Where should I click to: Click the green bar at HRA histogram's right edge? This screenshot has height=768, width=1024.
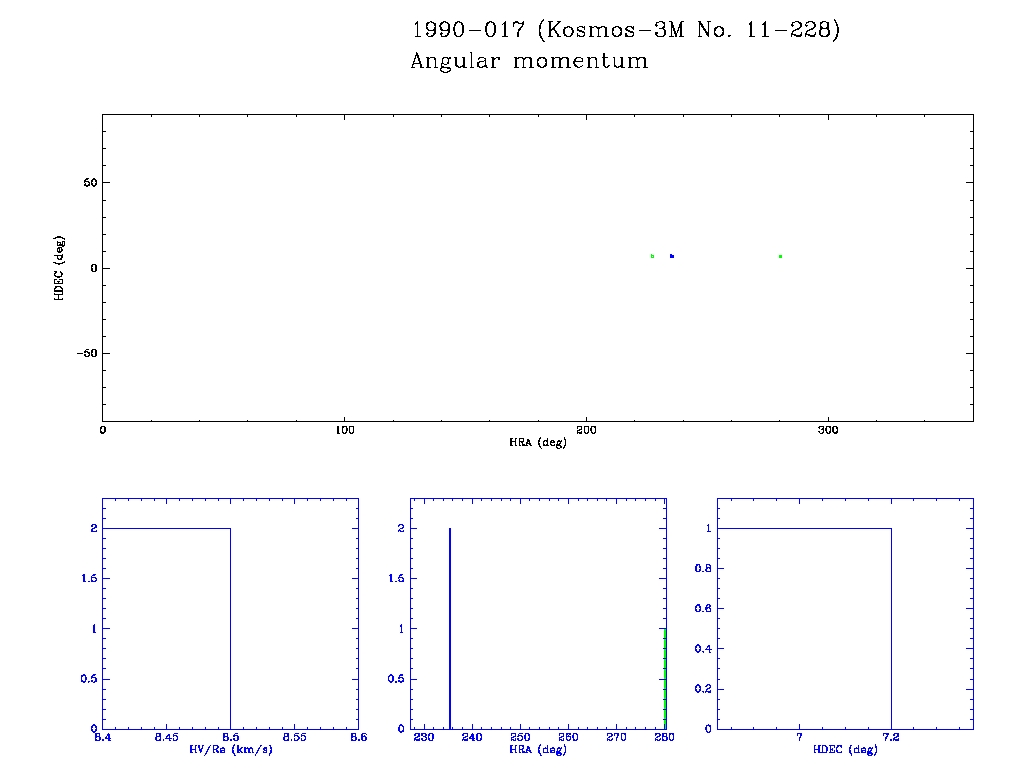(x=665, y=680)
